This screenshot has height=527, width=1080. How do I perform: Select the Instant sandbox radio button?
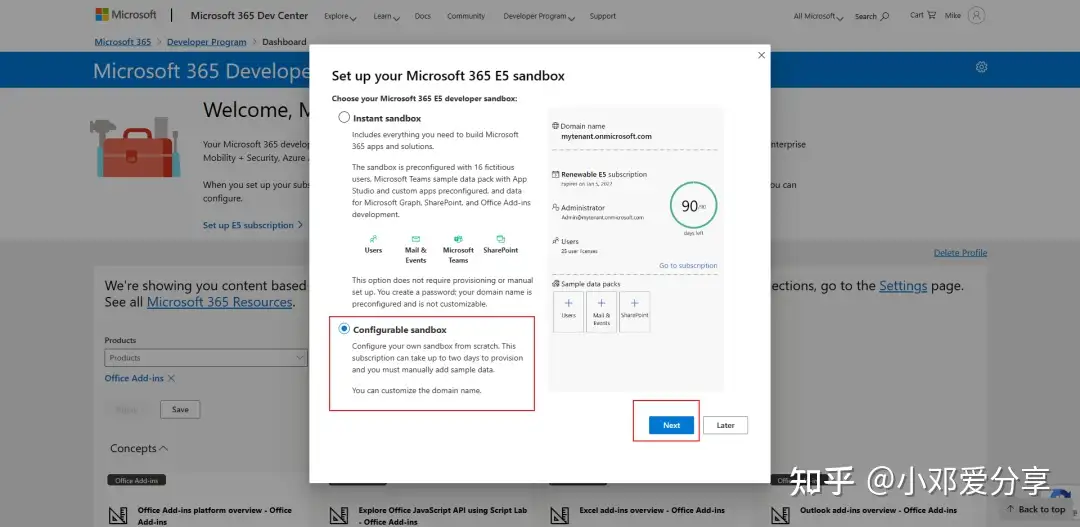(344, 118)
